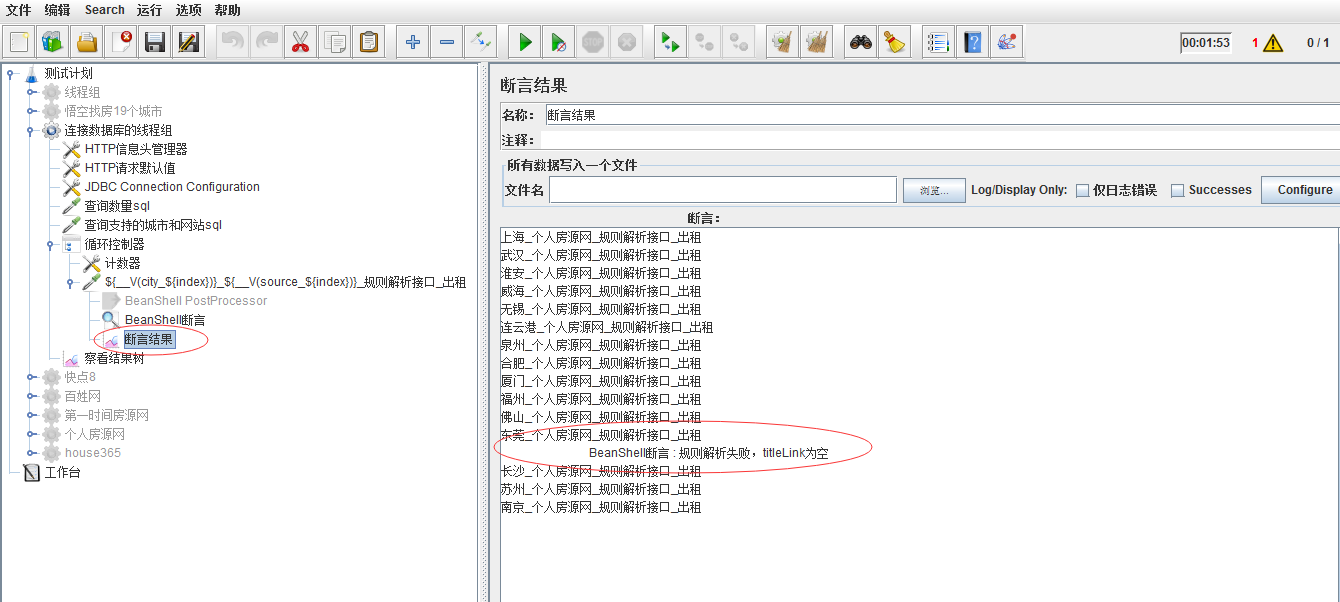
Task: Toggle remote start with the green arrows icon
Action: (670, 41)
